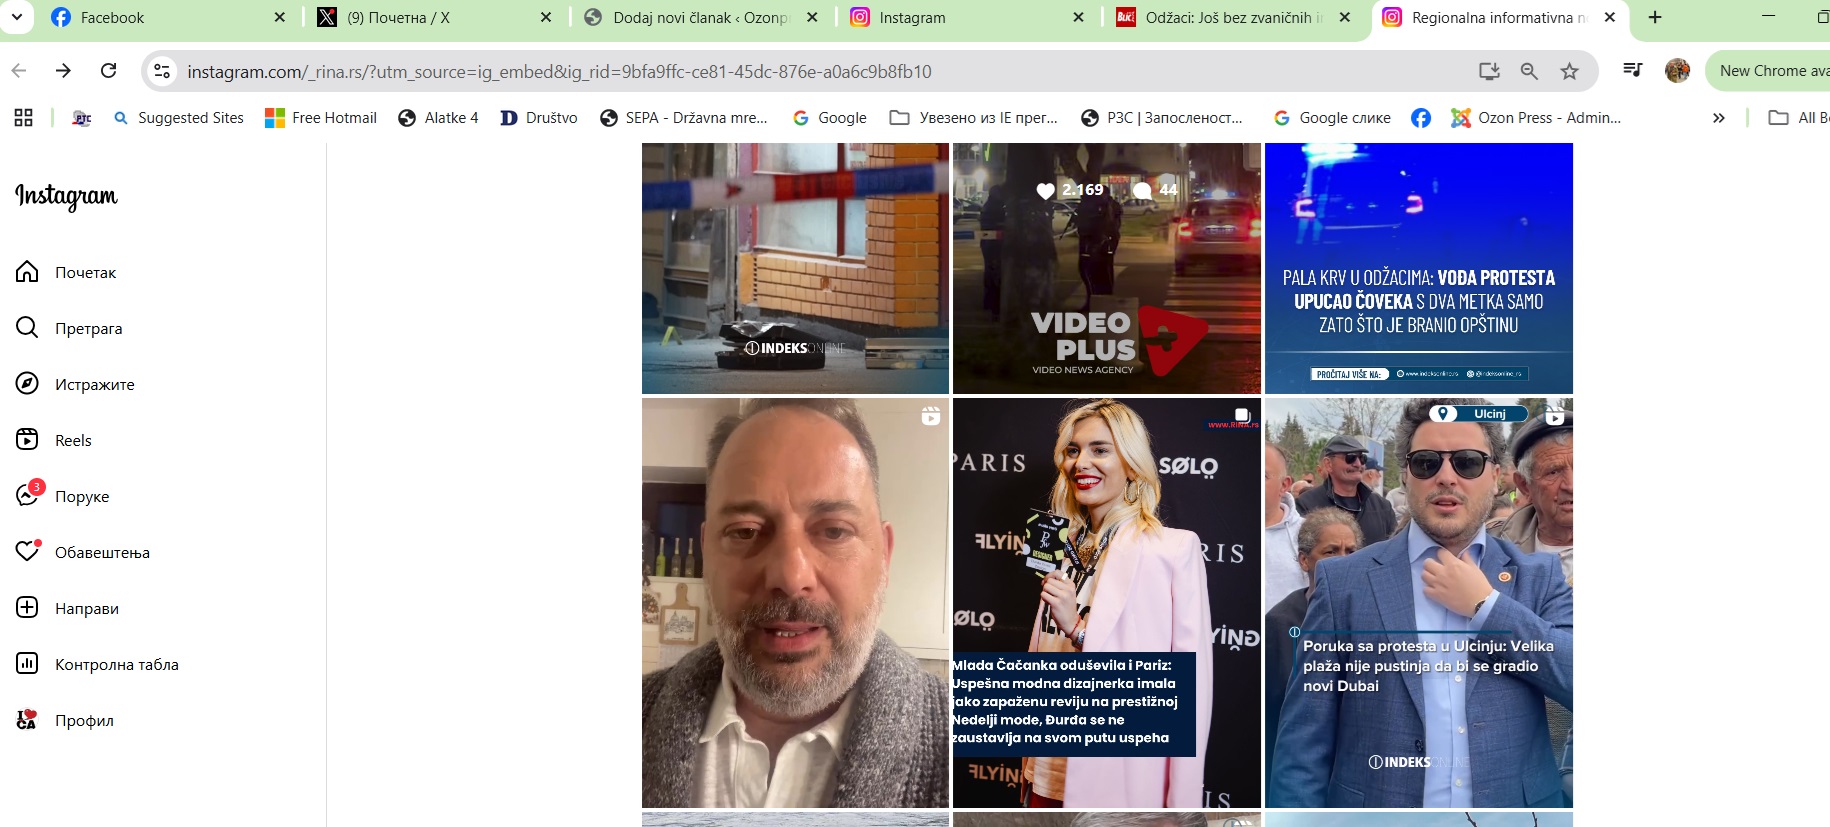Open the tab search dropdown arrow
The height and width of the screenshot is (827, 1830).
(17, 17)
